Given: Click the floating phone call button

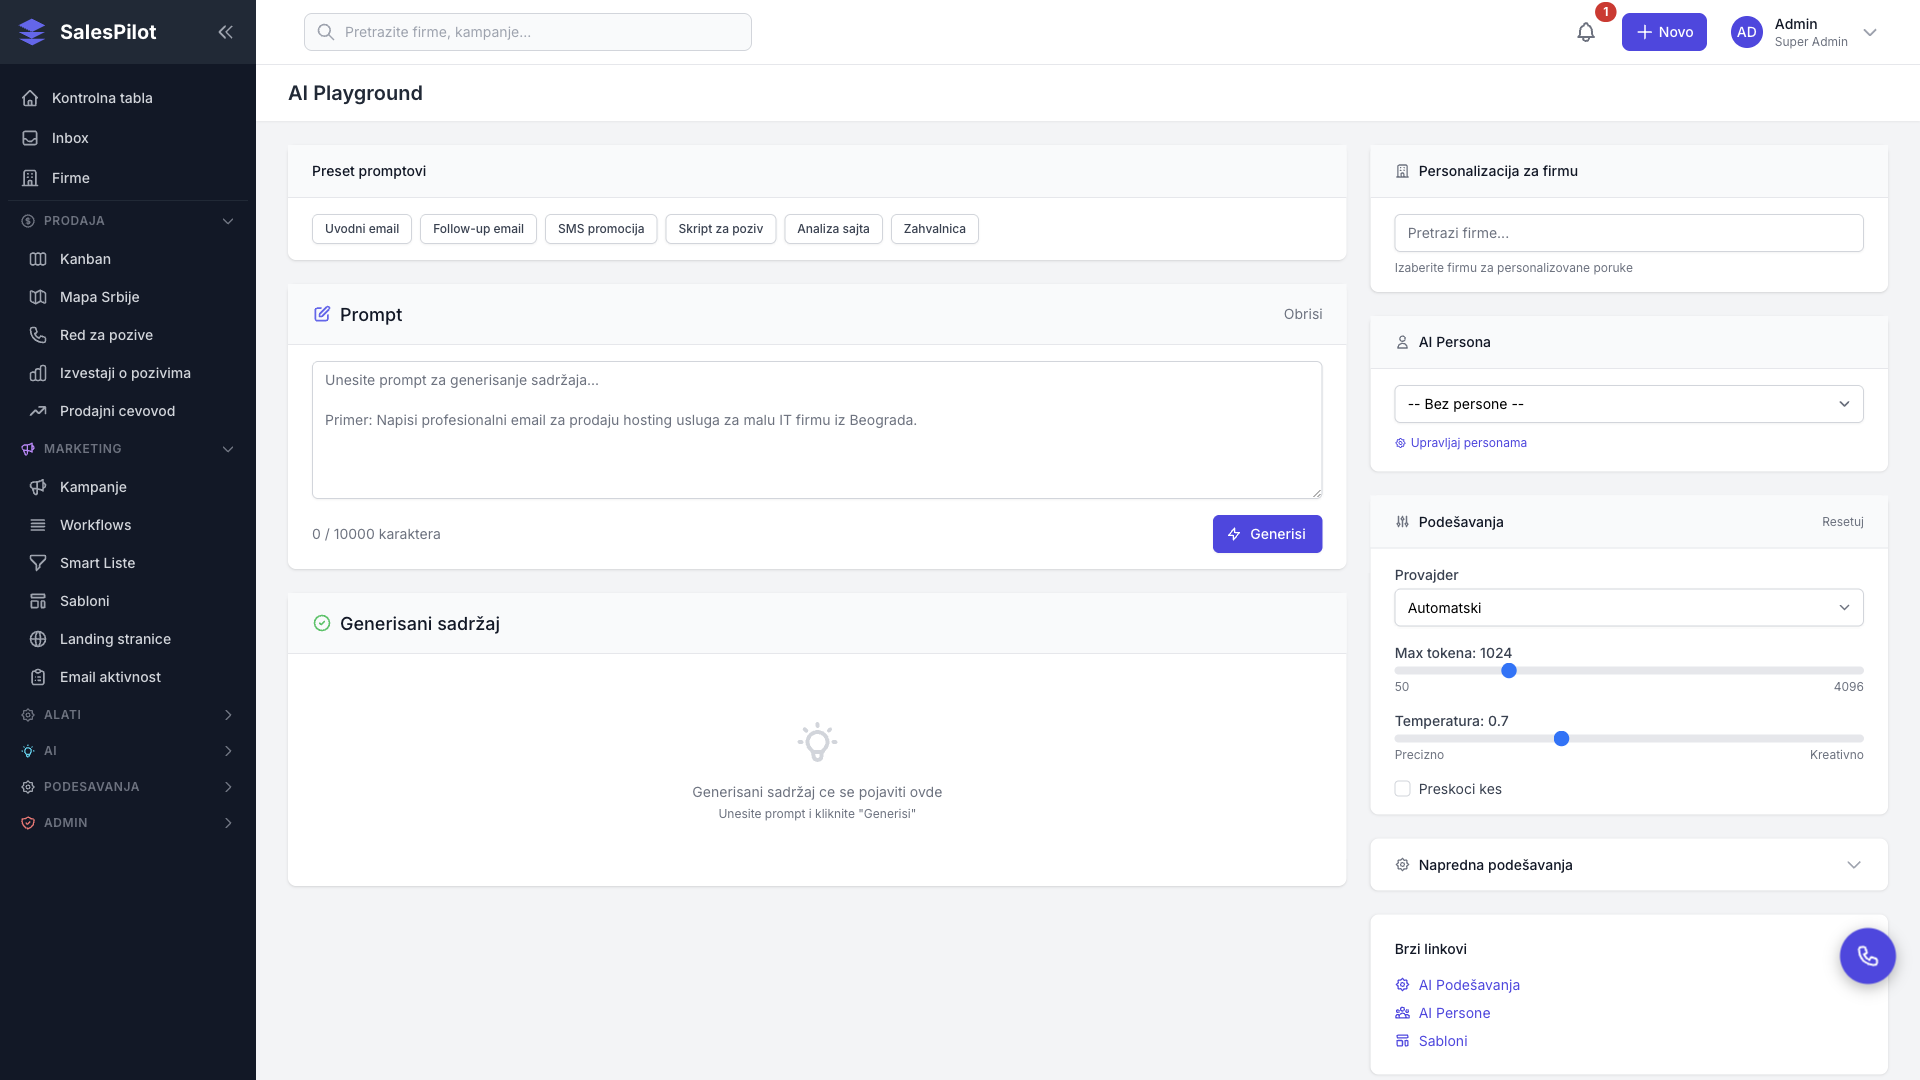Looking at the screenshot, I should [1867, 956].
